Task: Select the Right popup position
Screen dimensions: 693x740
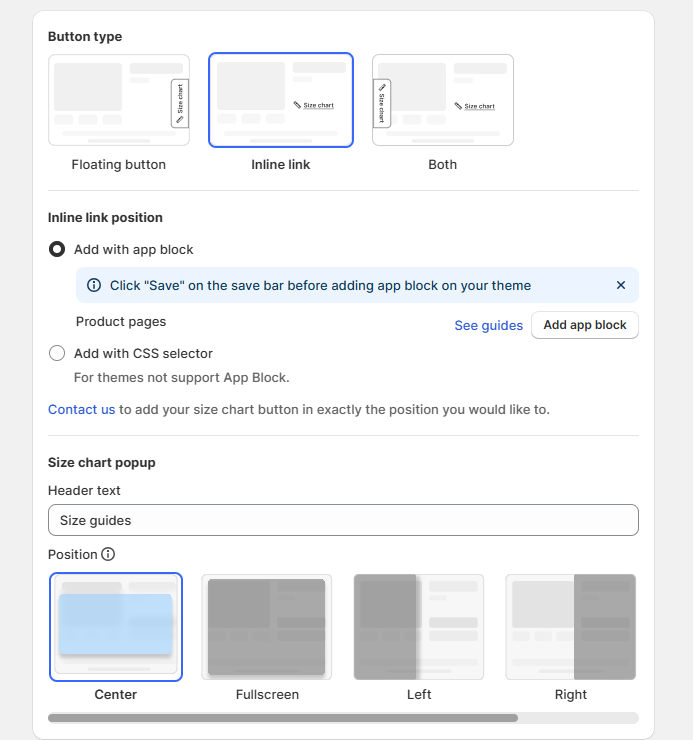Action: coord(571,627)
